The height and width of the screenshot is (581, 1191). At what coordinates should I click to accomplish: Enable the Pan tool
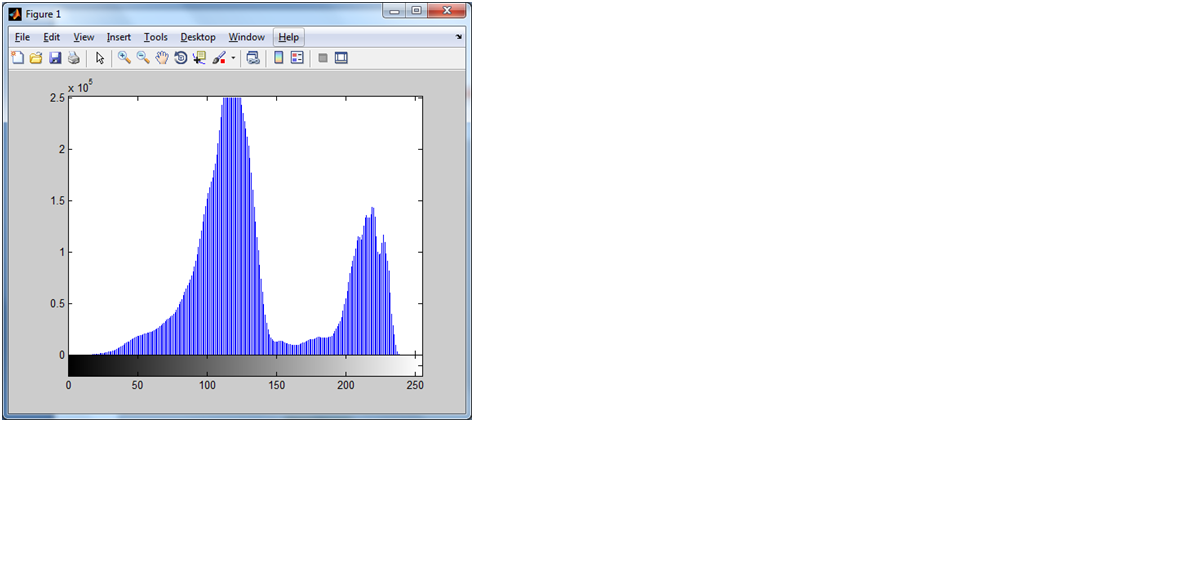point(161,57)
